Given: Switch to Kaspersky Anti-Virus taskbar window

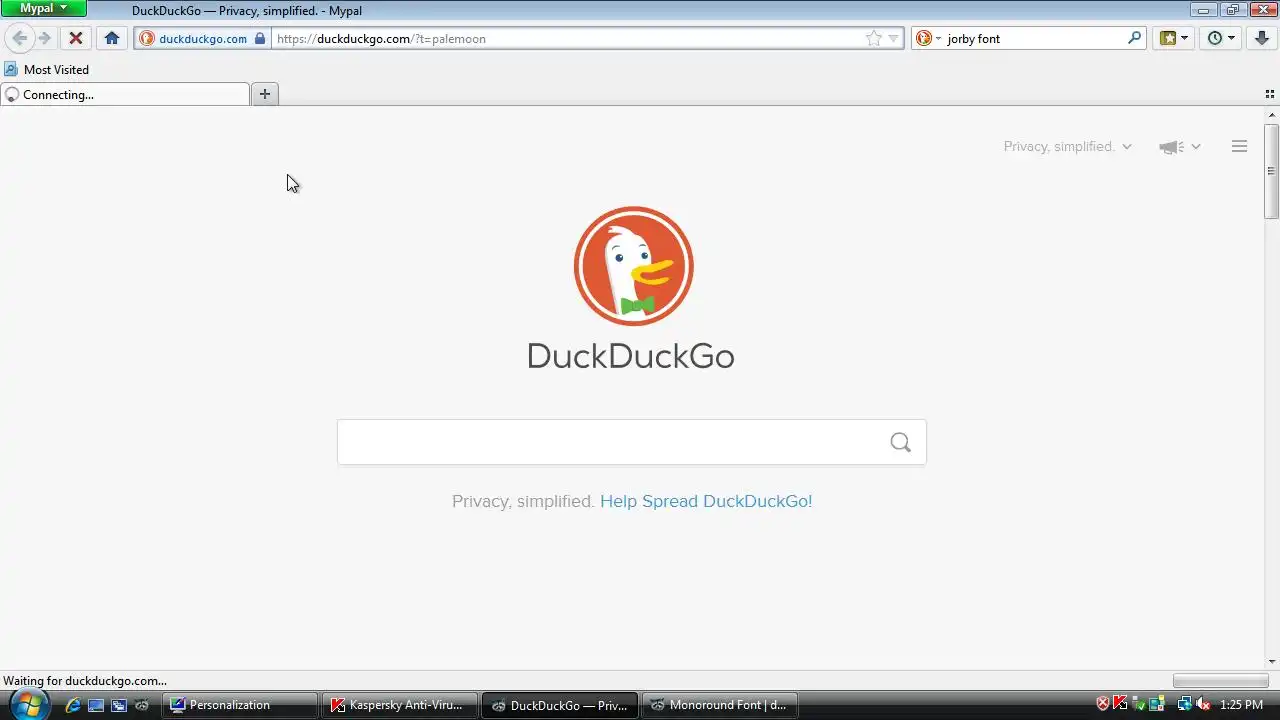Looking at the screenshot, I should 400,705.
